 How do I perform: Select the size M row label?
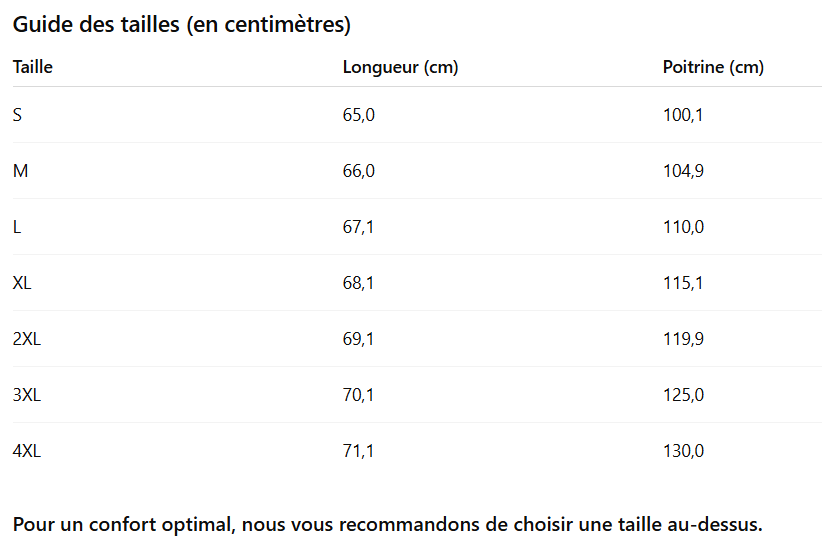pos(20,171)
